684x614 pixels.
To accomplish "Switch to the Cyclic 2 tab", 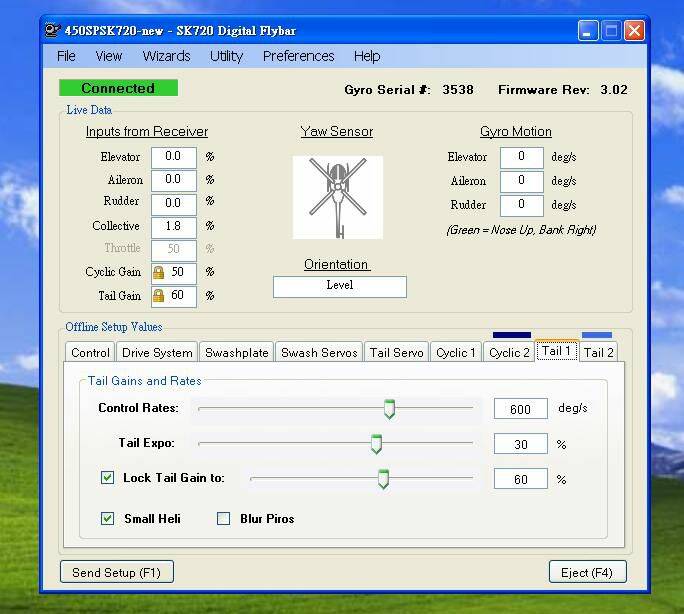I will (x=509, y=352).
